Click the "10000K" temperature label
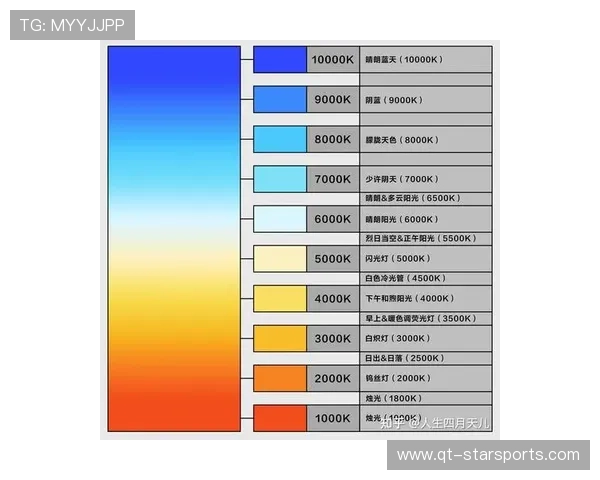The image size is (600, 480). 333,59
